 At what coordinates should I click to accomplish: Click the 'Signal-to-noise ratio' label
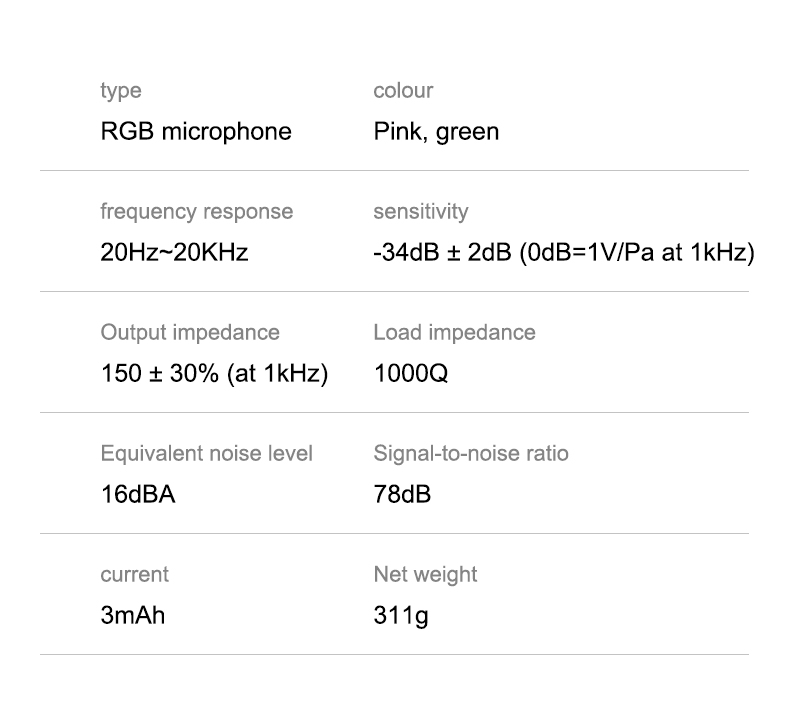470,453
